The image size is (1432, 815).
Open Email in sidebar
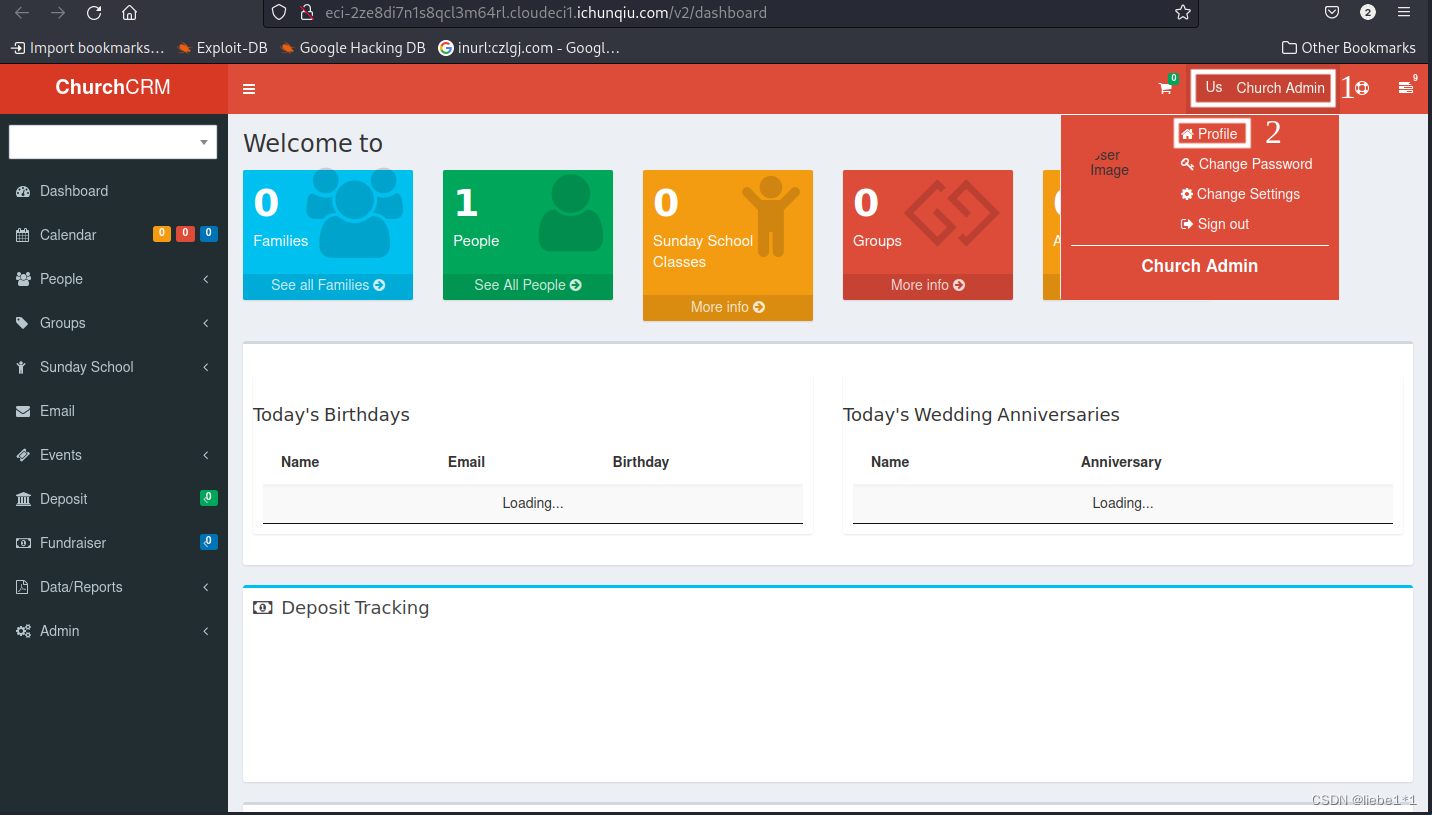point(114,411)
